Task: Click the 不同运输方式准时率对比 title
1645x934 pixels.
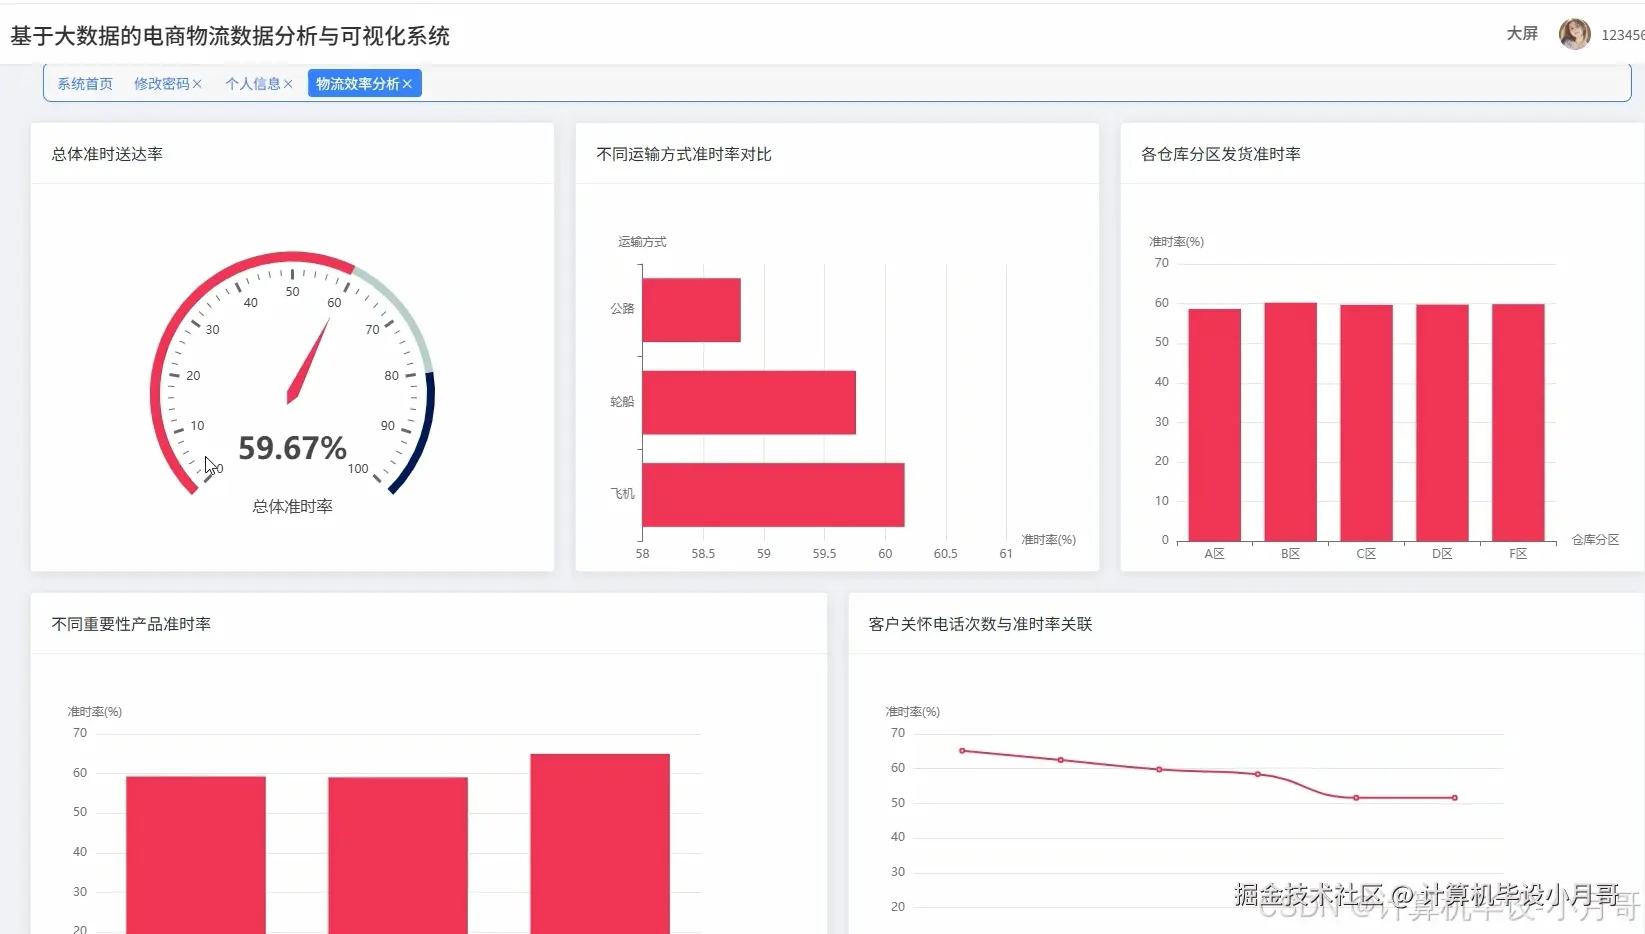Action: [x=684, y=154]
